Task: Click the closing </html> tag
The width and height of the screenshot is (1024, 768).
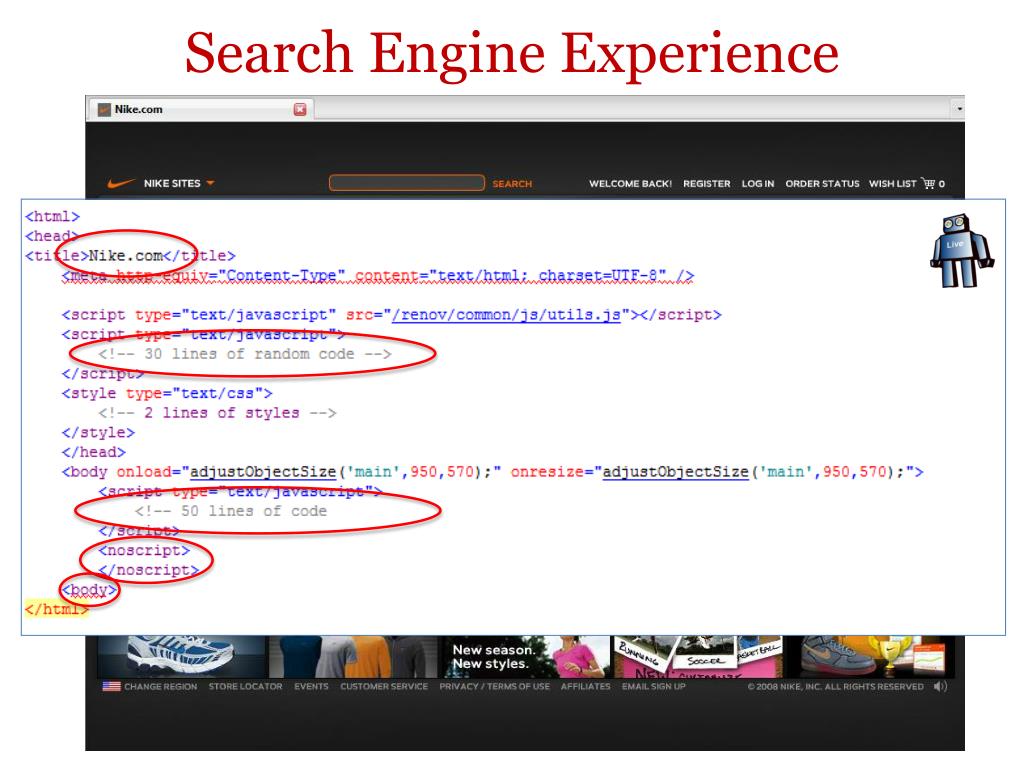Action: pyautogui.click(x=56, y=609)
